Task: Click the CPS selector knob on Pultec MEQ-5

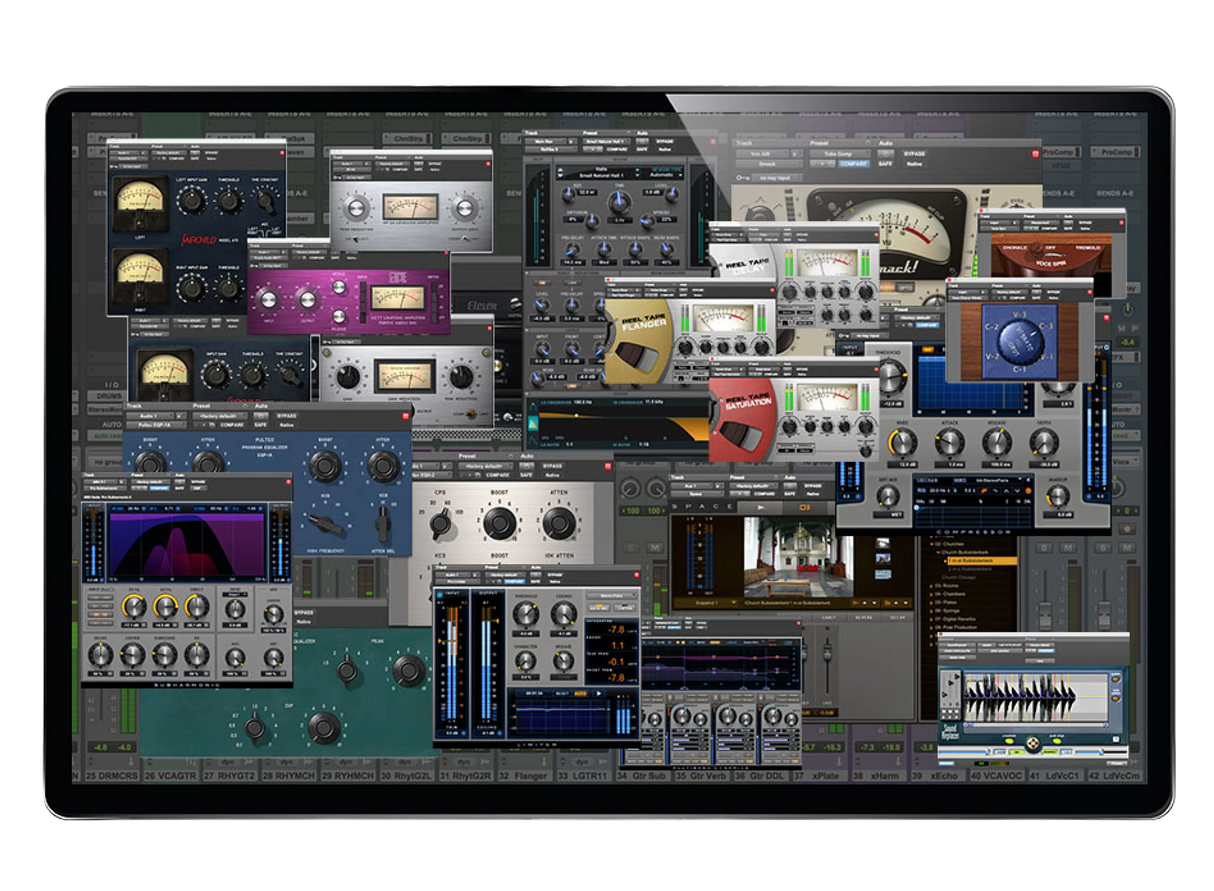Action: 440,523
